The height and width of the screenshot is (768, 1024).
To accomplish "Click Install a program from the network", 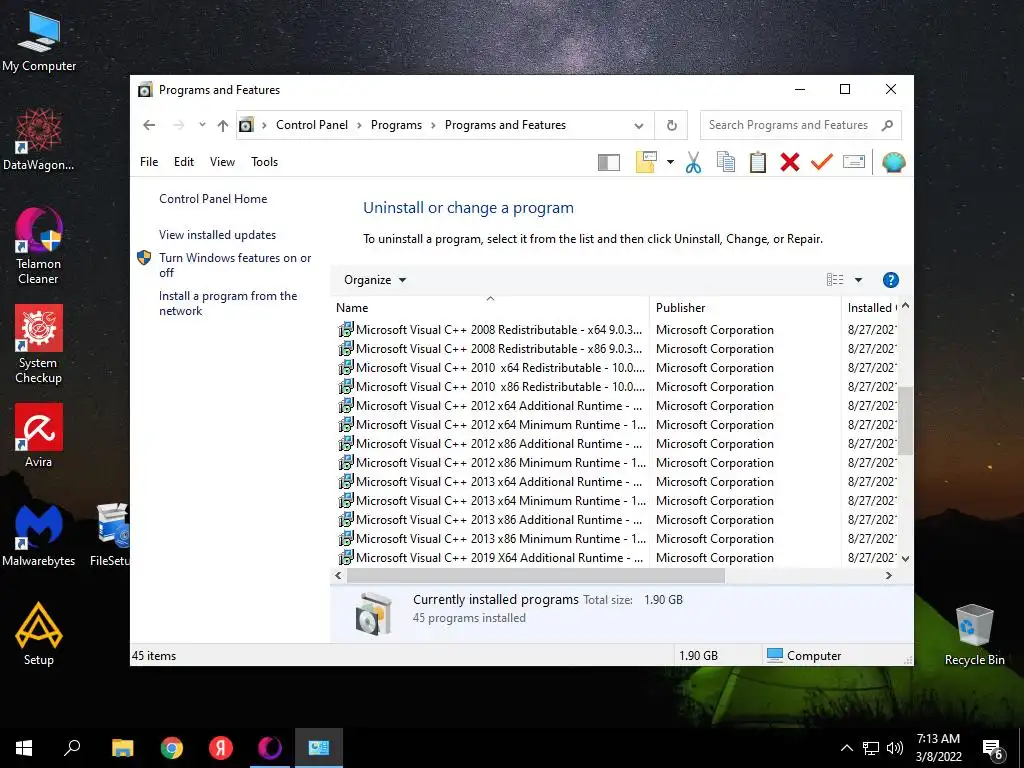I will point(228,304).
